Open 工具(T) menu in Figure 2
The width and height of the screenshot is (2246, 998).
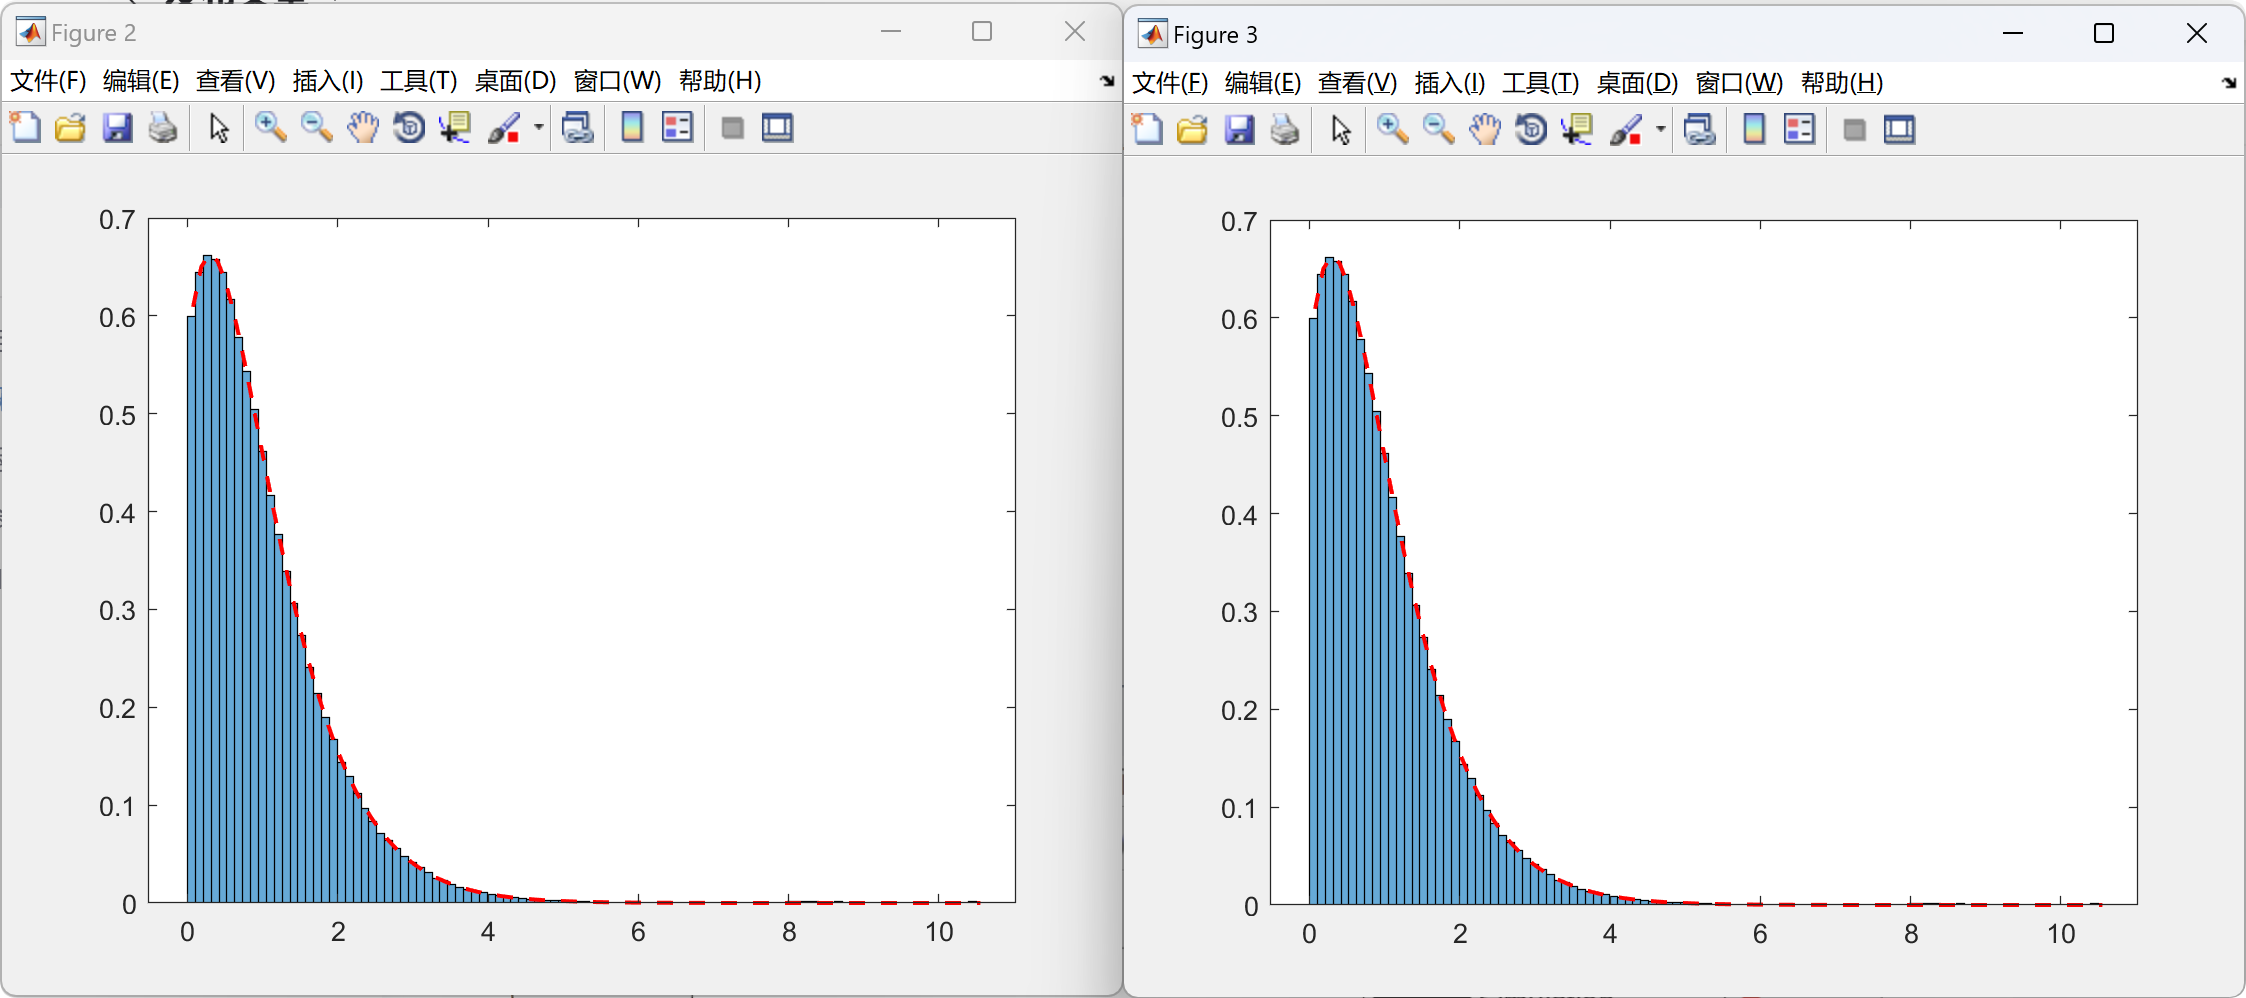419,81
